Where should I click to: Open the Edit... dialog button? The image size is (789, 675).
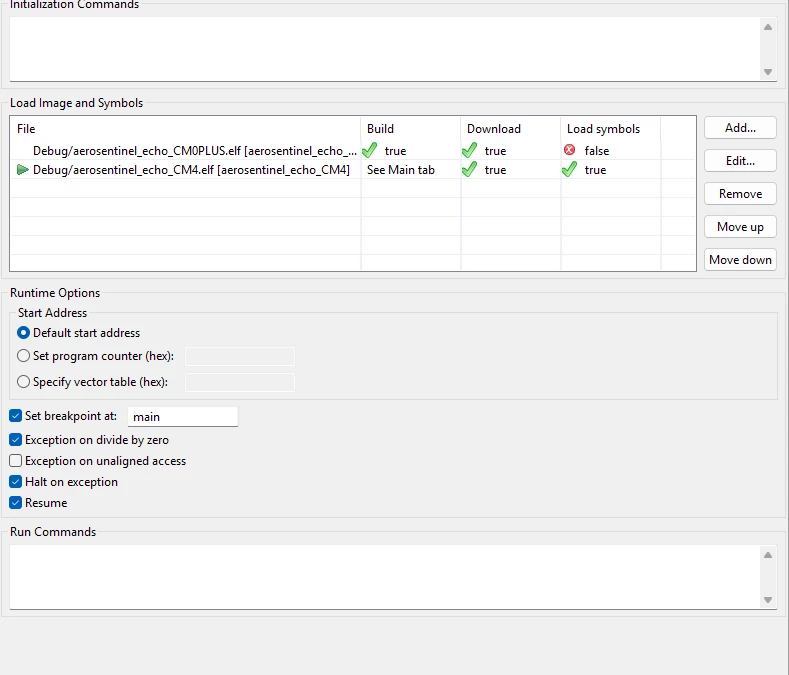740,161
